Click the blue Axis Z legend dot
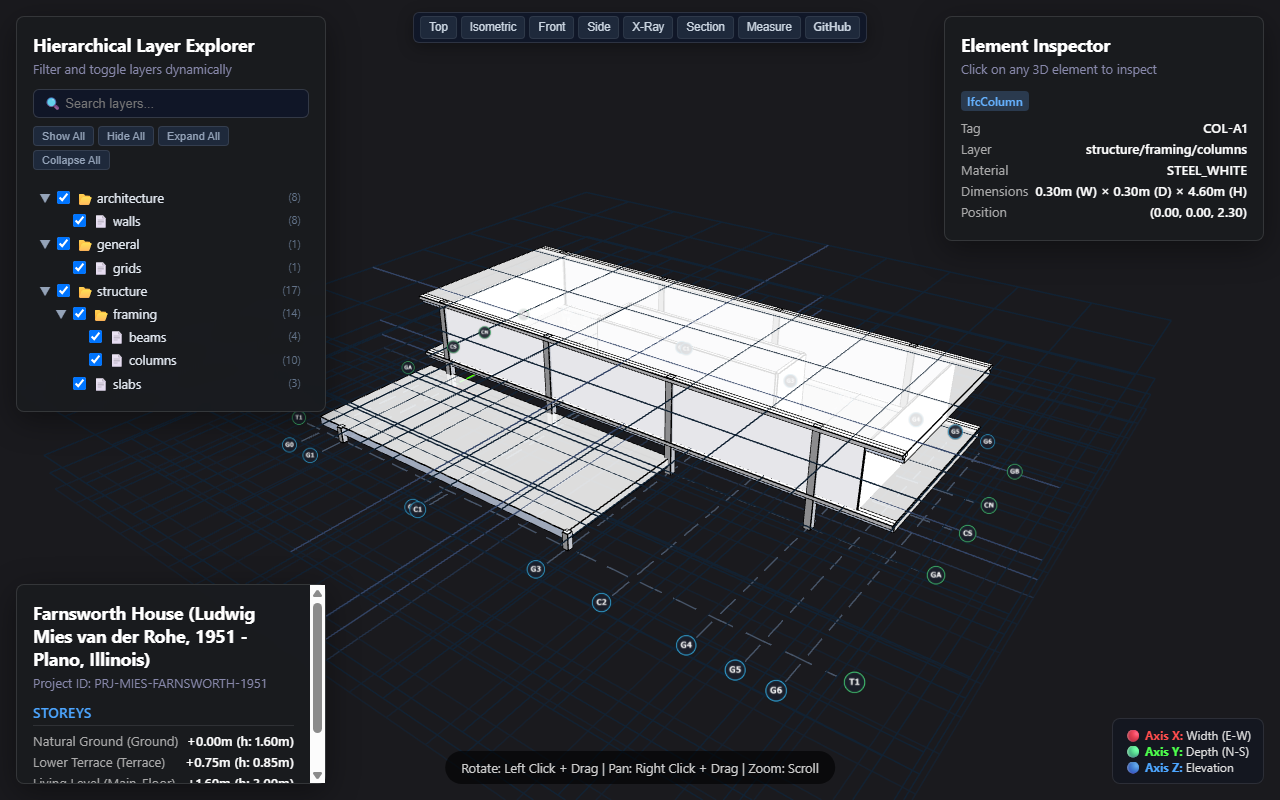This screenshot has height=800, width=1280. click(1133, 768)
